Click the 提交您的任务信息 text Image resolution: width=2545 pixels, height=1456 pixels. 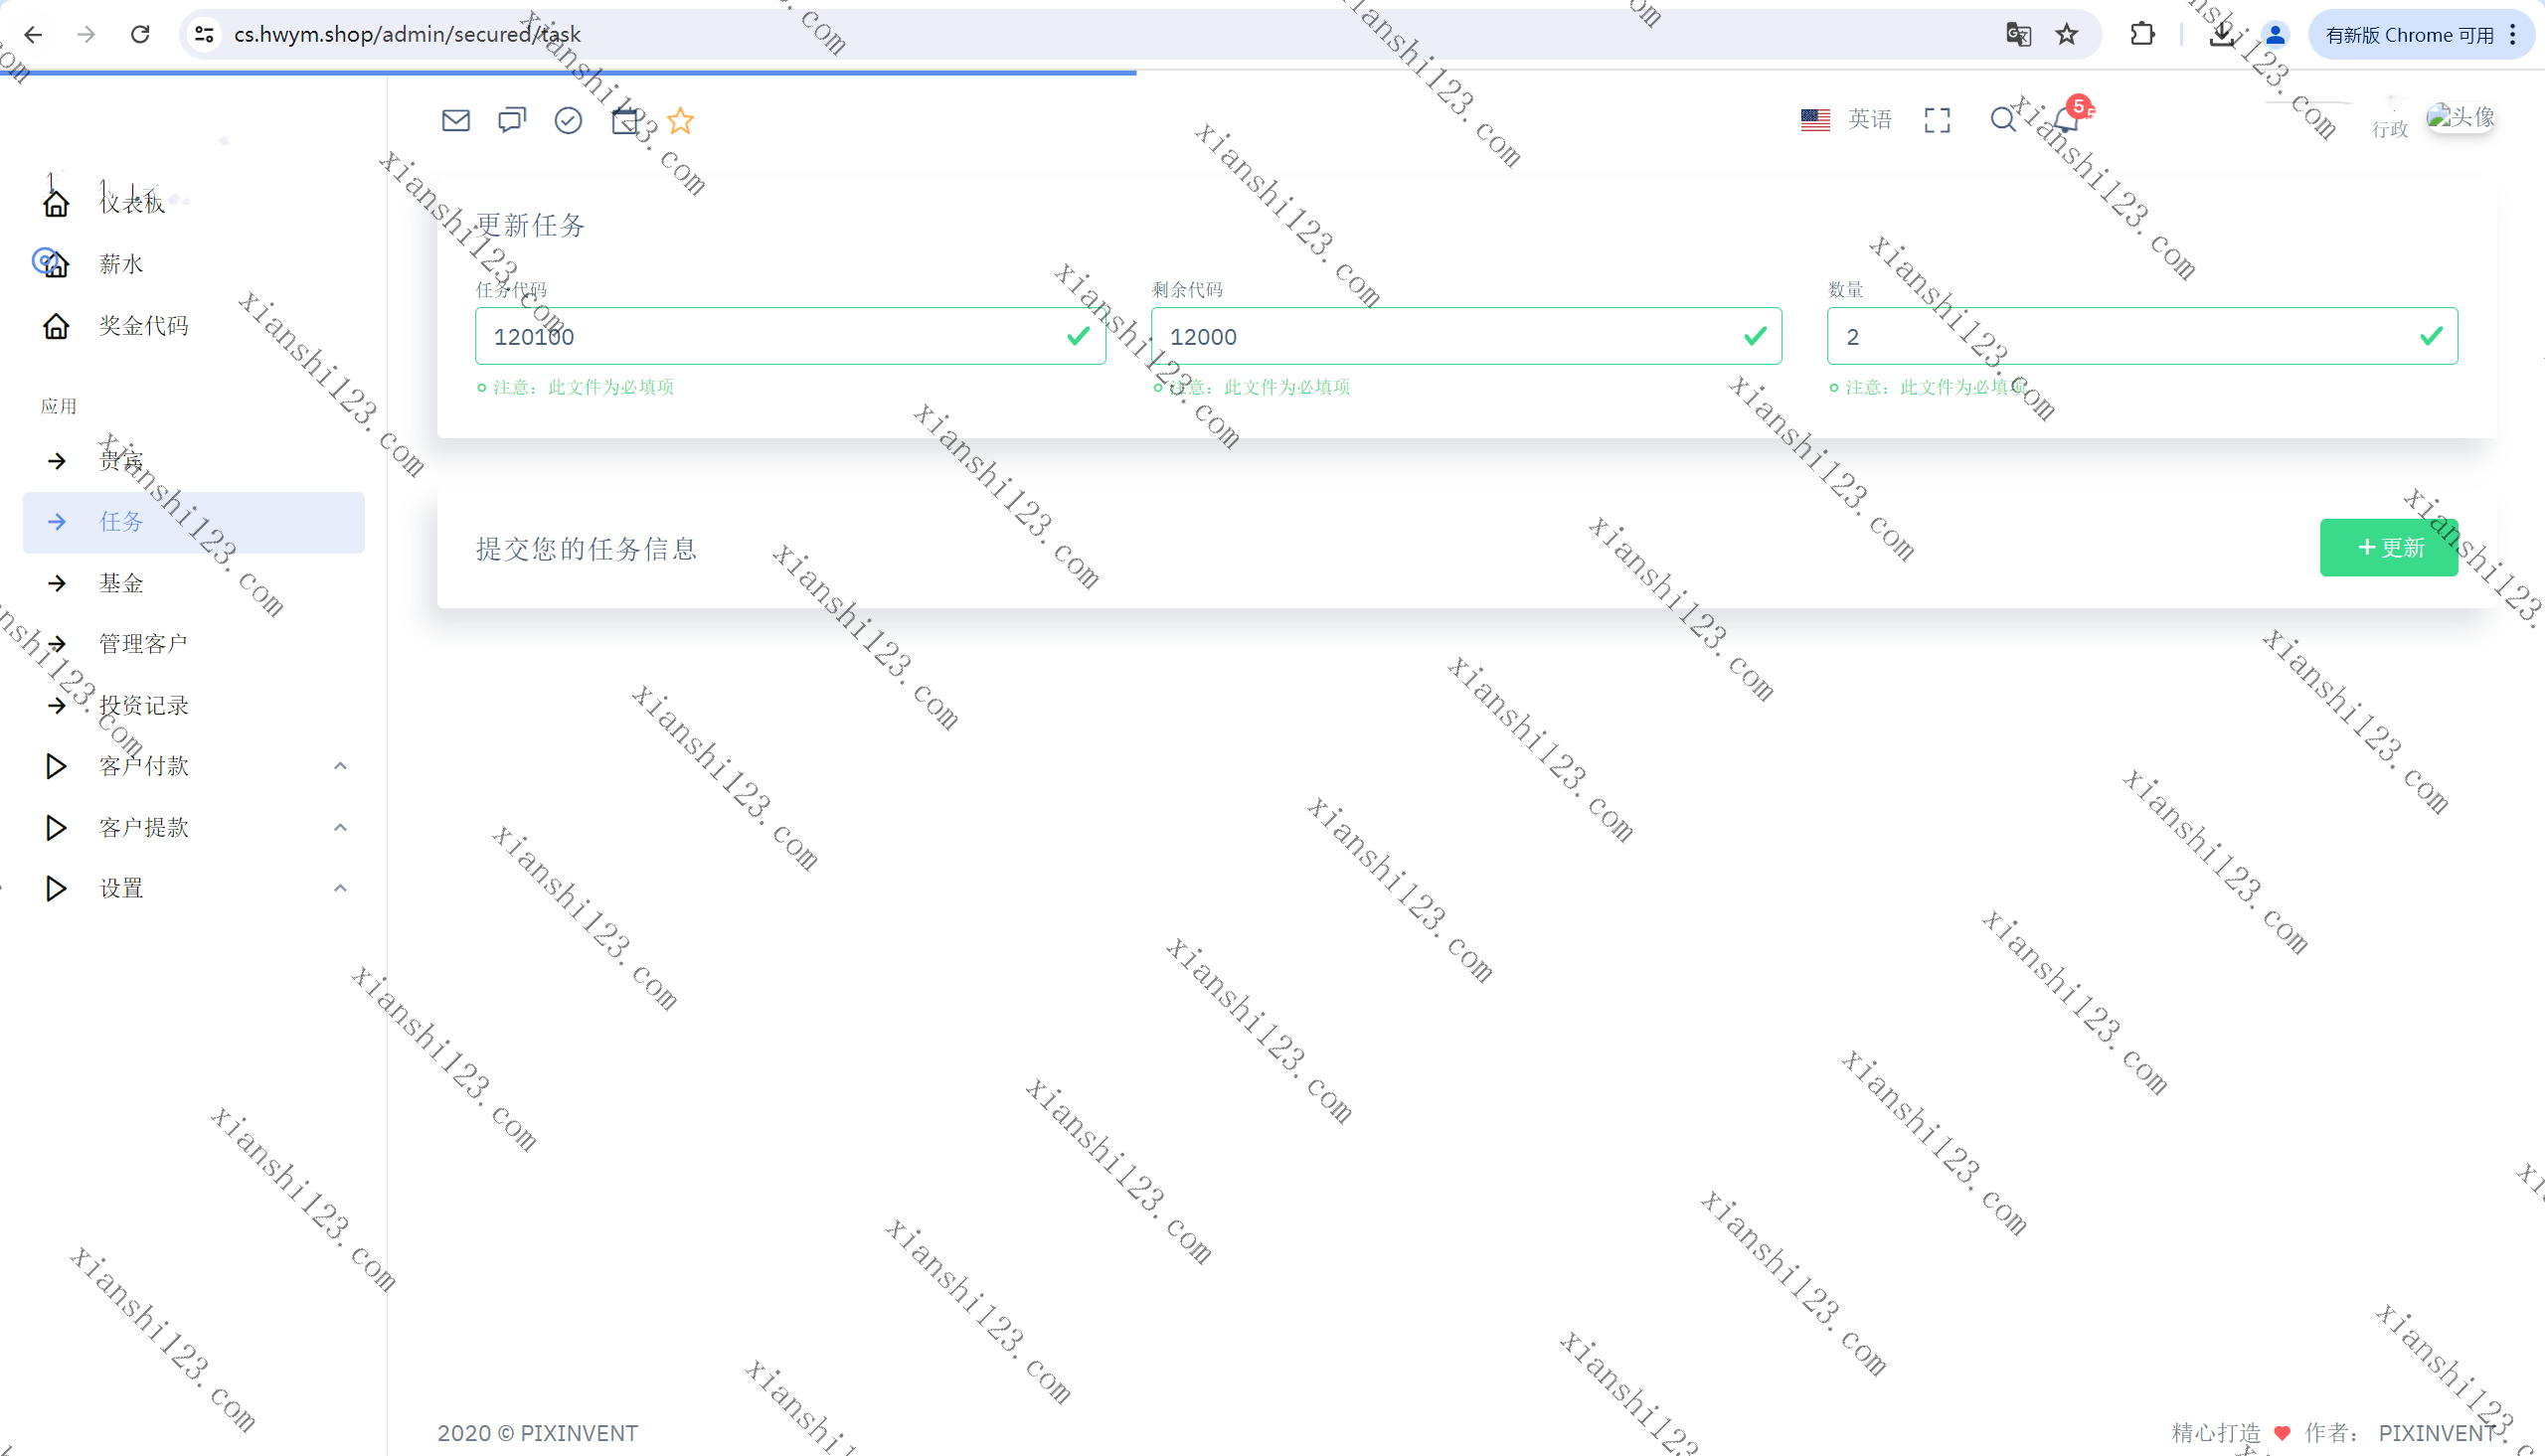click(586, 548)
